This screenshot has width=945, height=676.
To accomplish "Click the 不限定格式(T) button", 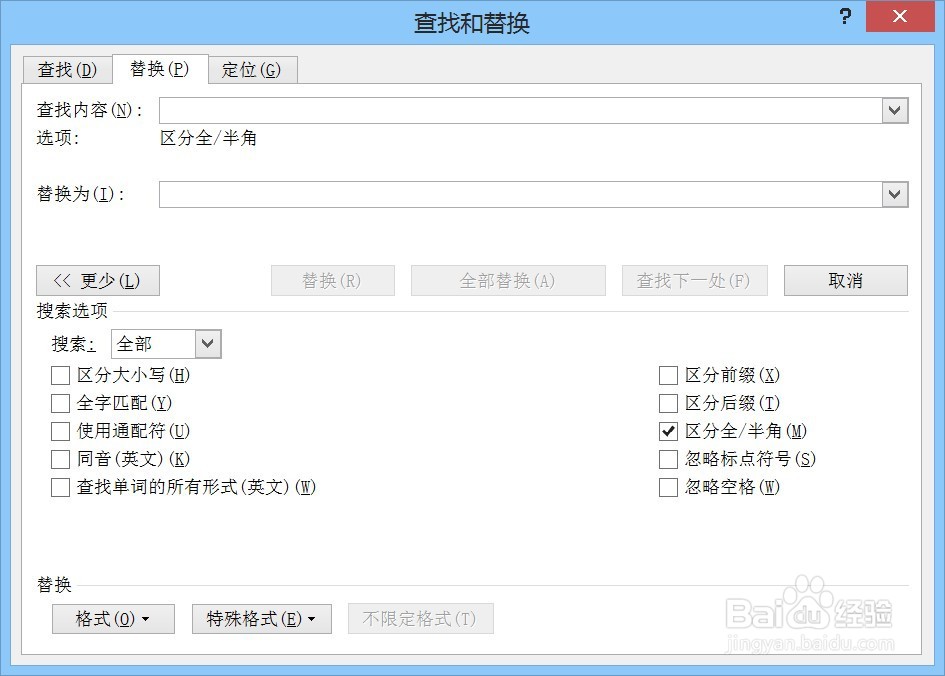I will click(421, 619).
